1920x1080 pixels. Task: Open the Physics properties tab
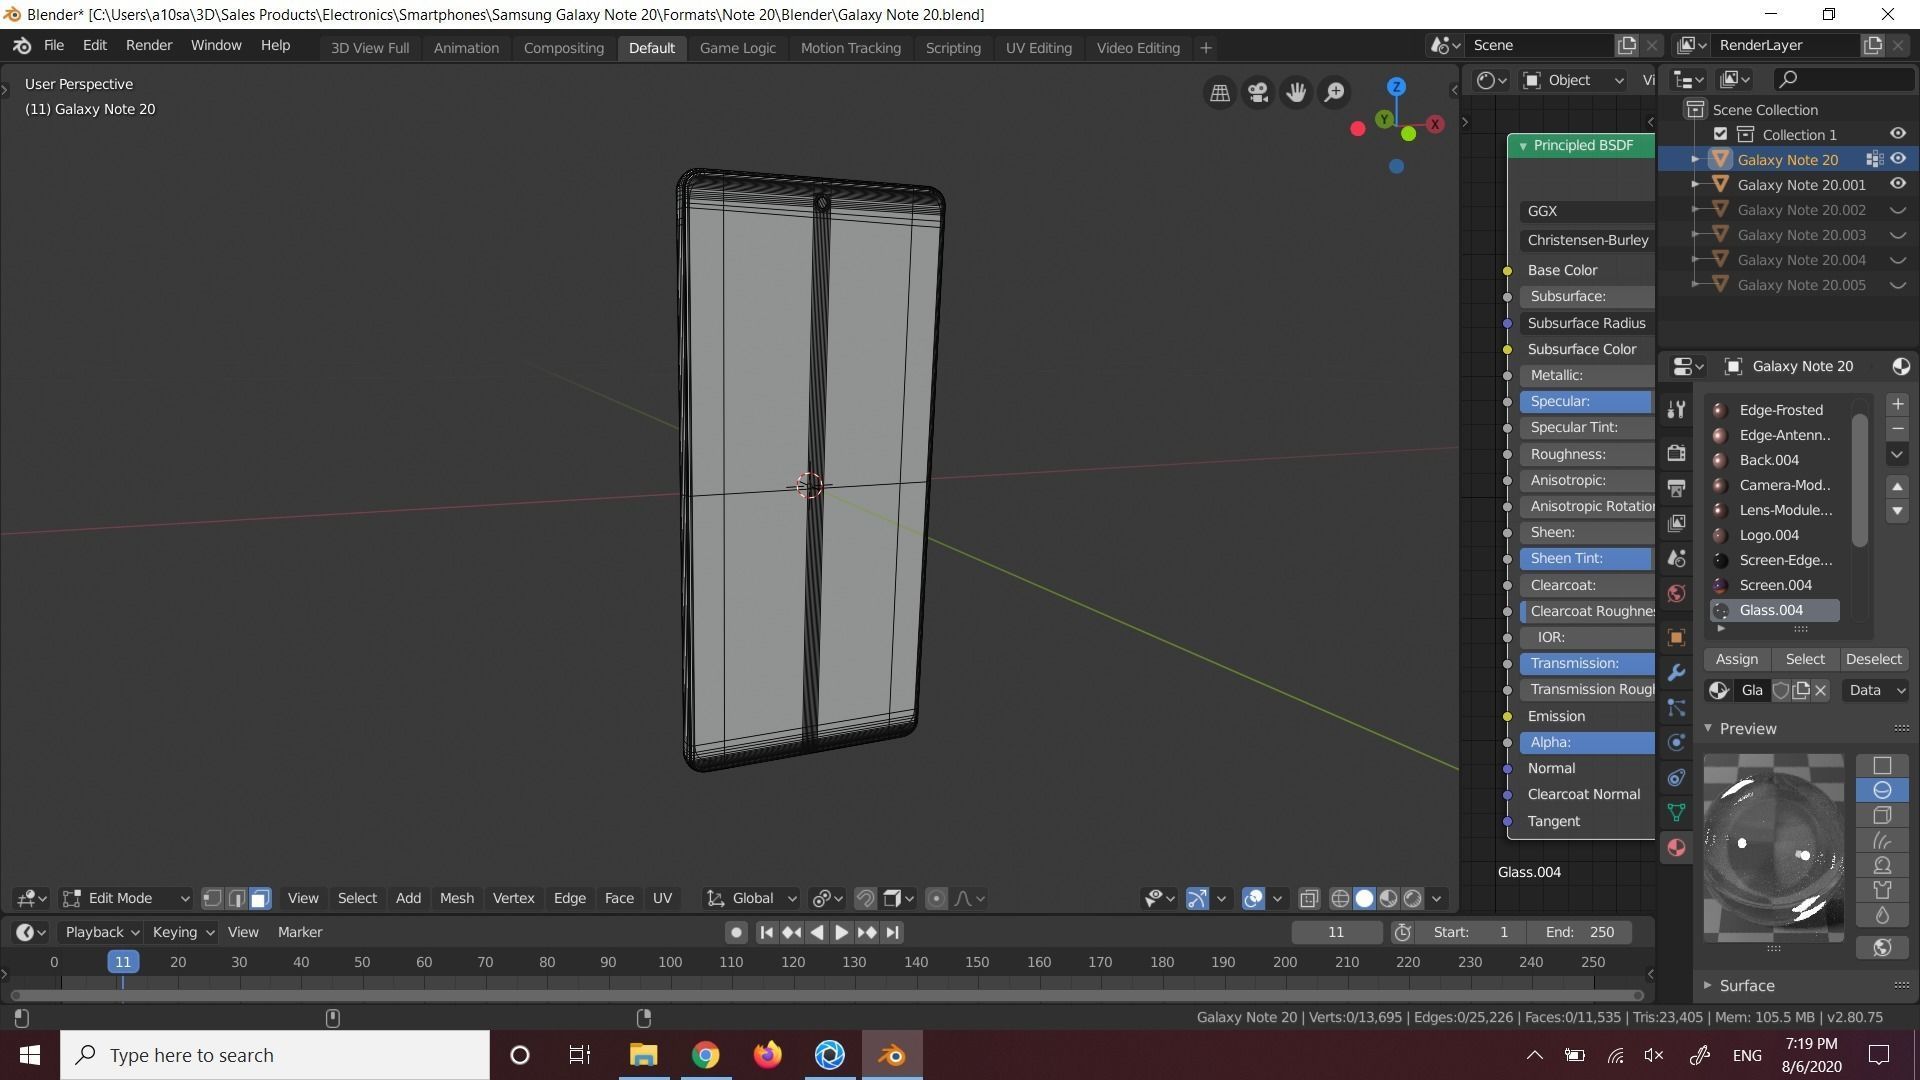[1676, 742]
